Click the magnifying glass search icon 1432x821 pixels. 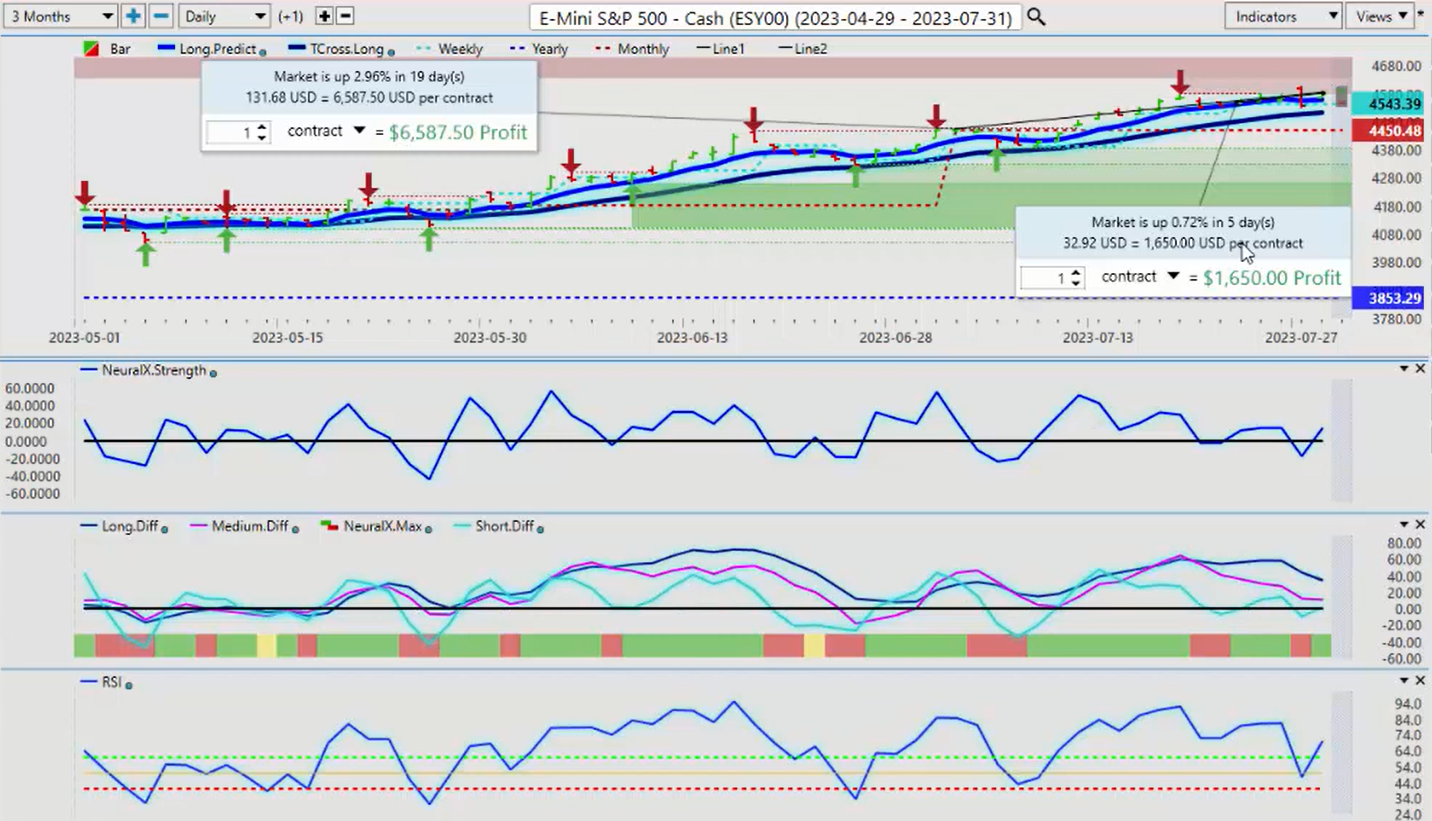click(x=1036, y=17)
